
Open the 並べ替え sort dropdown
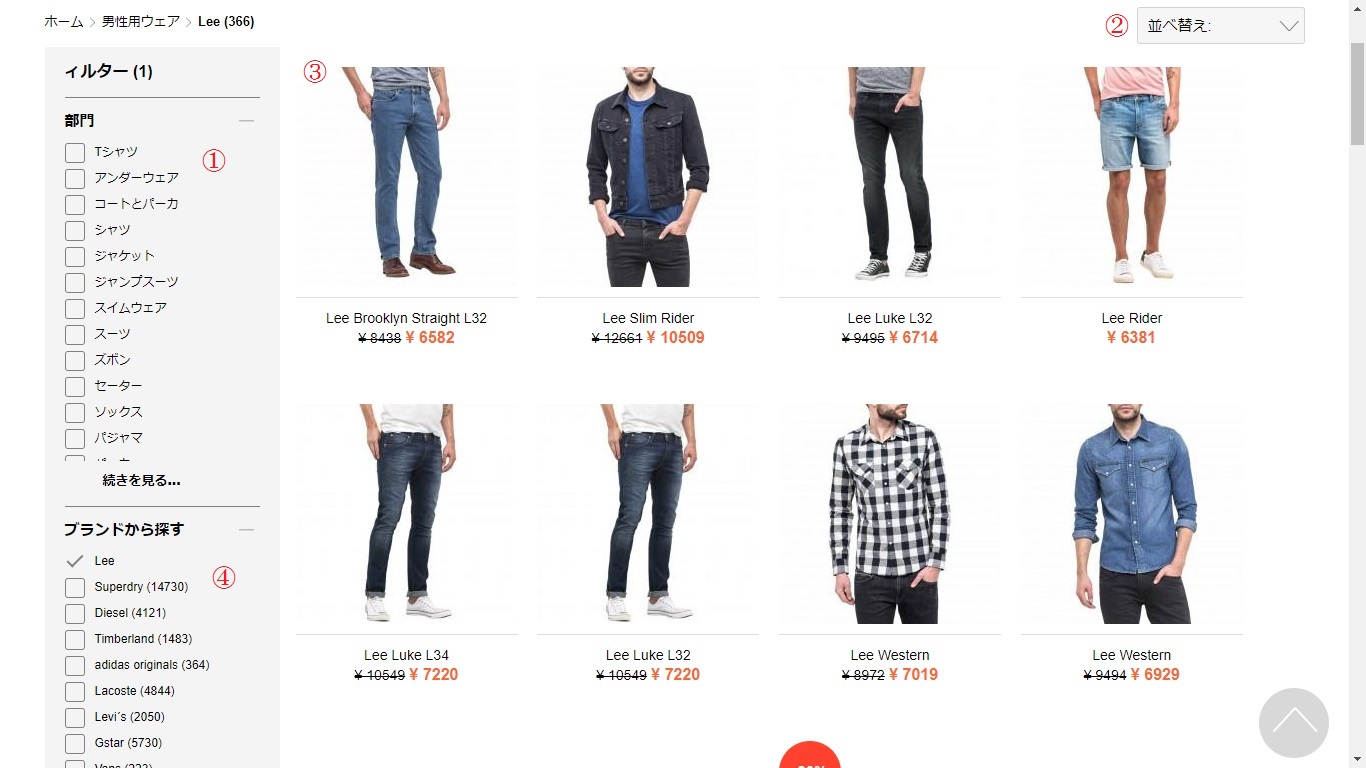[1221, 26]
